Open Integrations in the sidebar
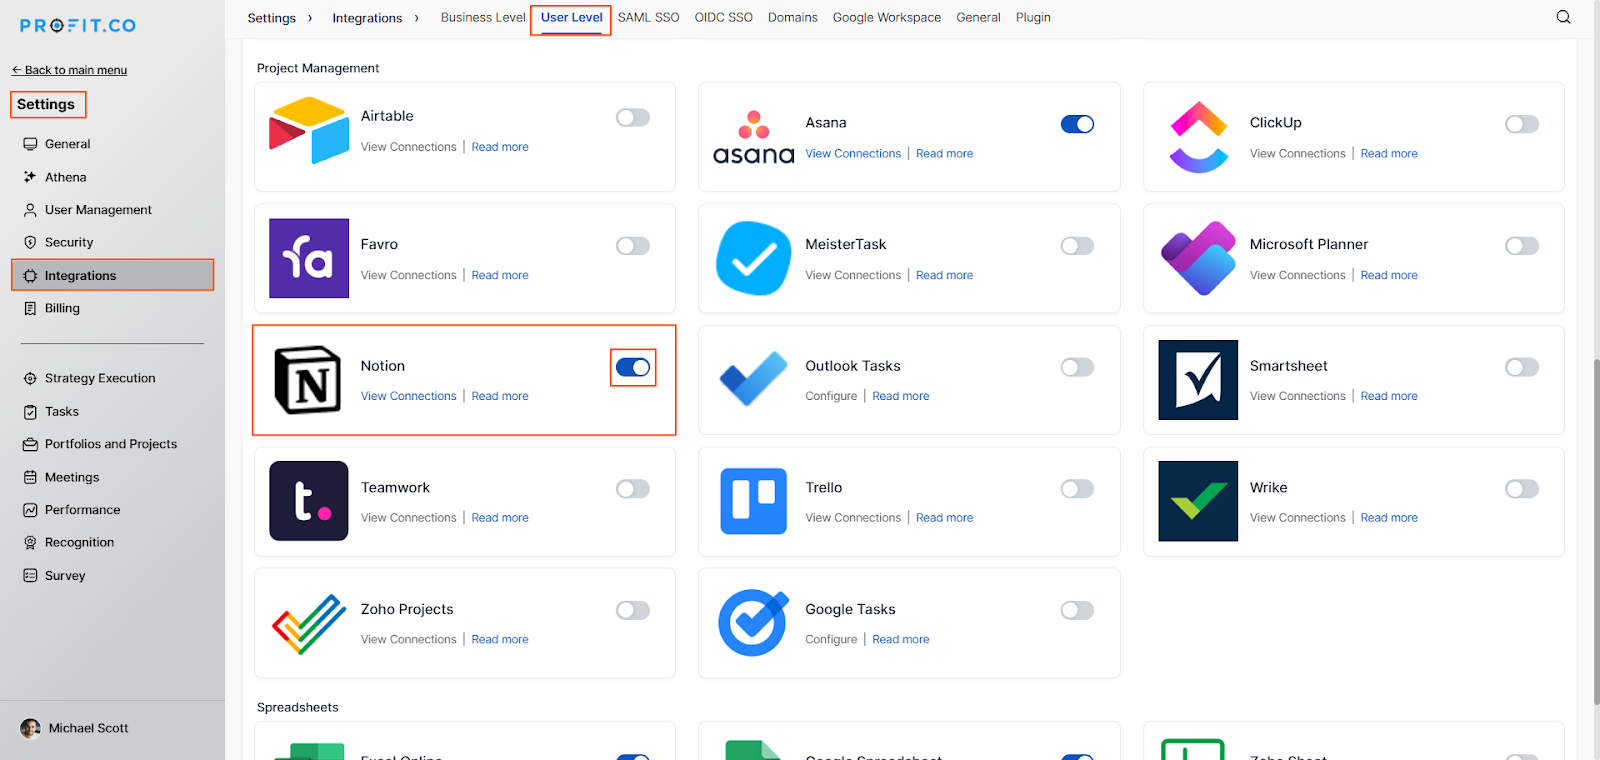The image size is (1600, 760). (x=113, y=275)
